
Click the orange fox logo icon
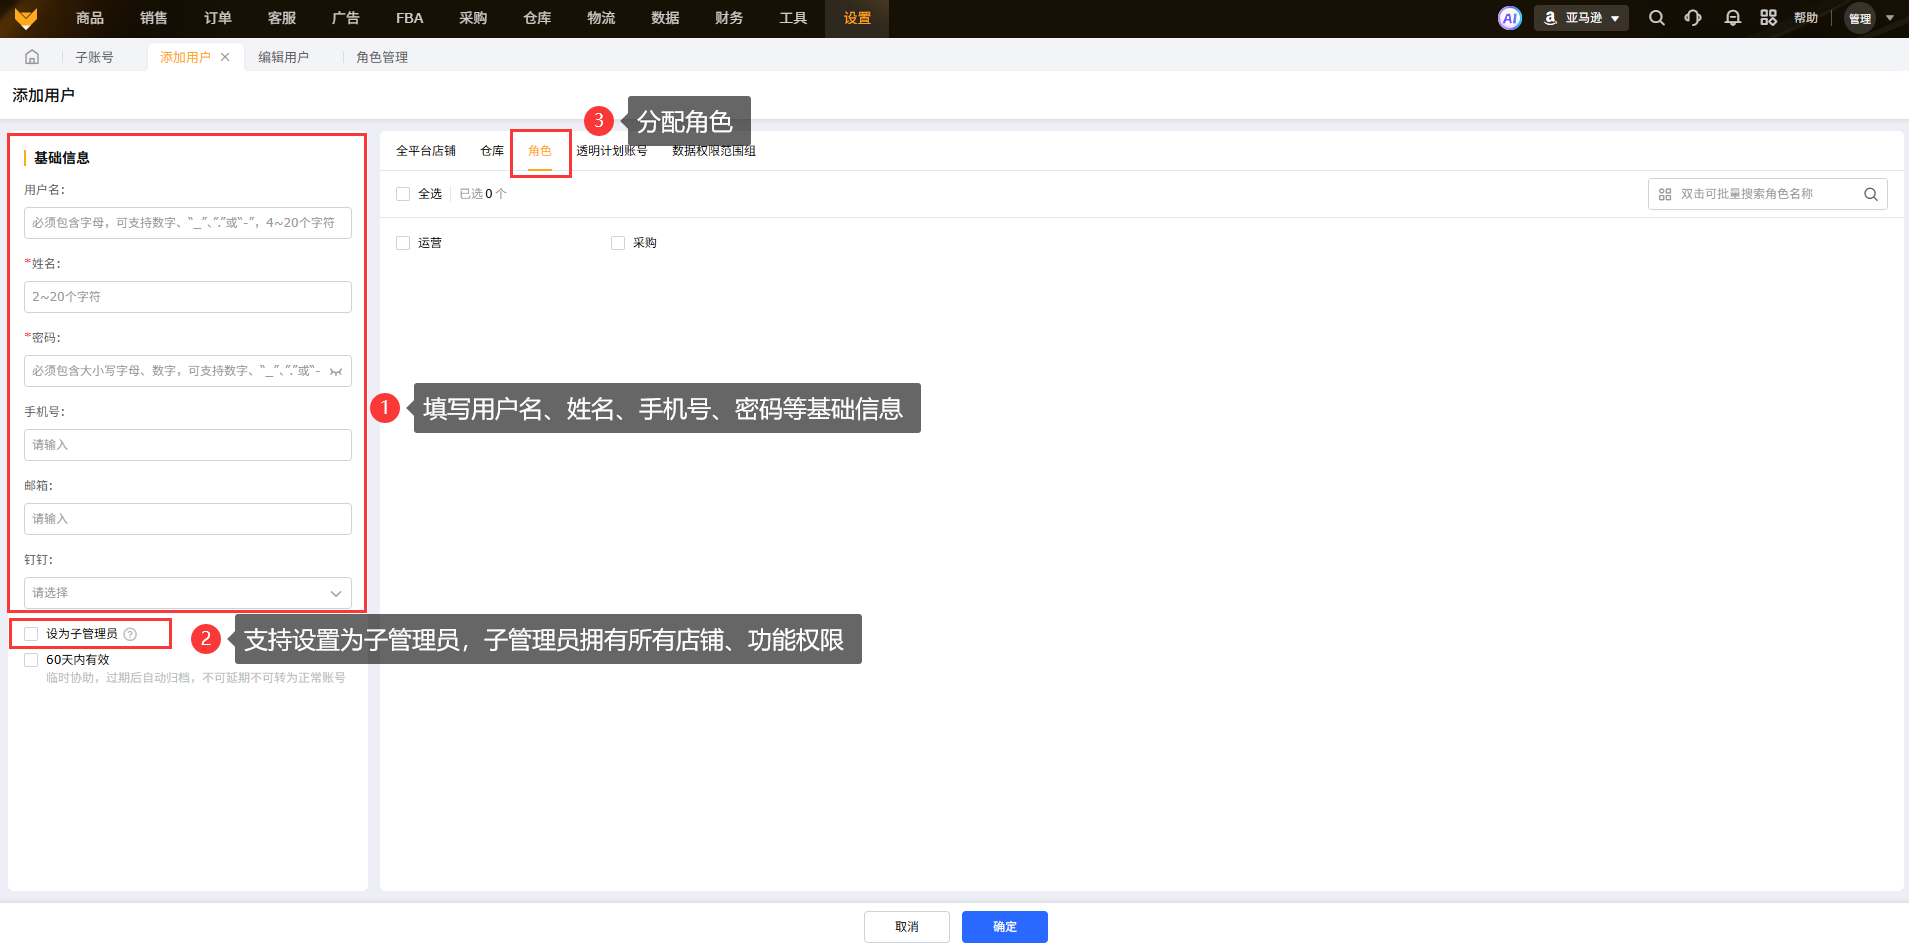[26, 18]
